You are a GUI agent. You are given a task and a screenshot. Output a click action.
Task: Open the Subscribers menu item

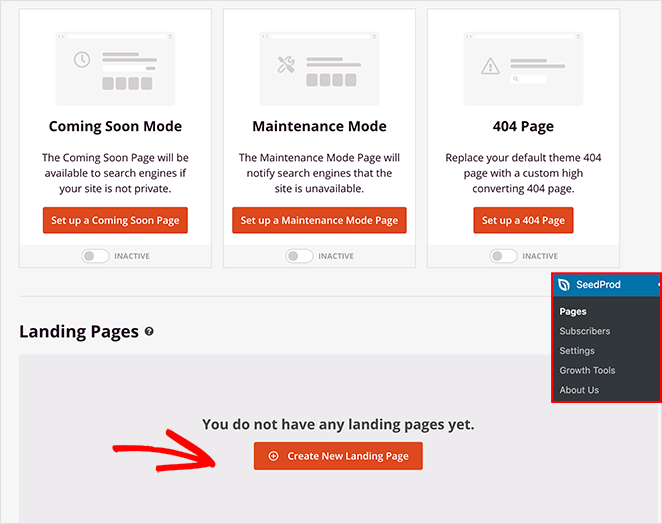click(584, 331)
